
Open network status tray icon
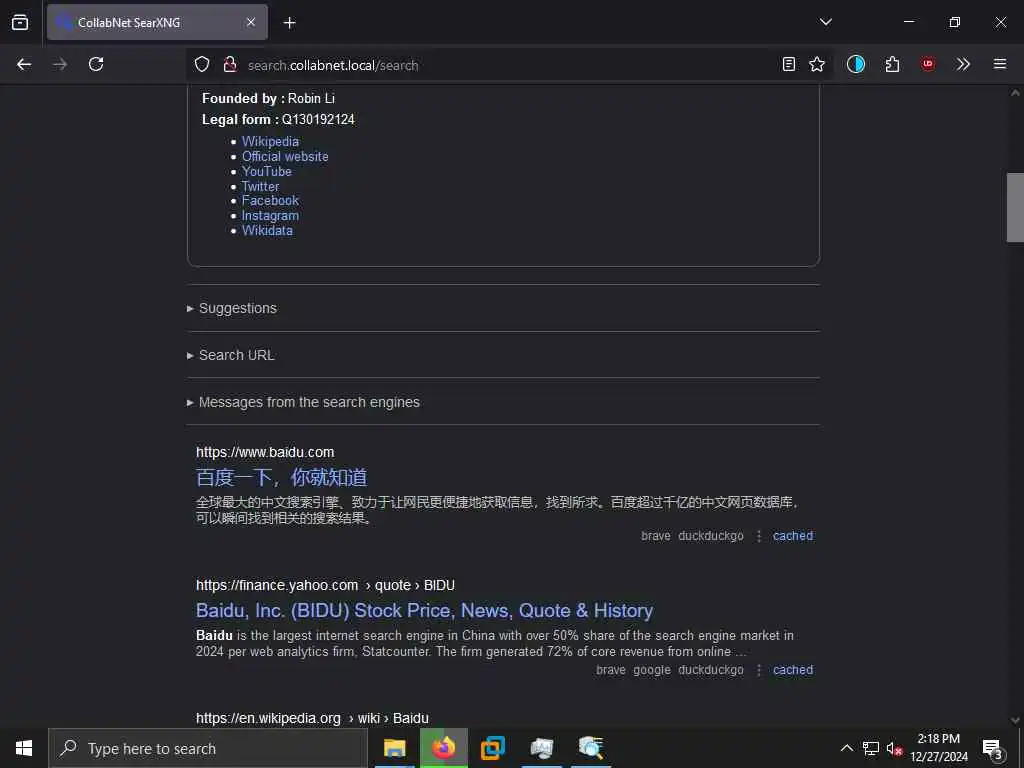click(x=871, y=748)
